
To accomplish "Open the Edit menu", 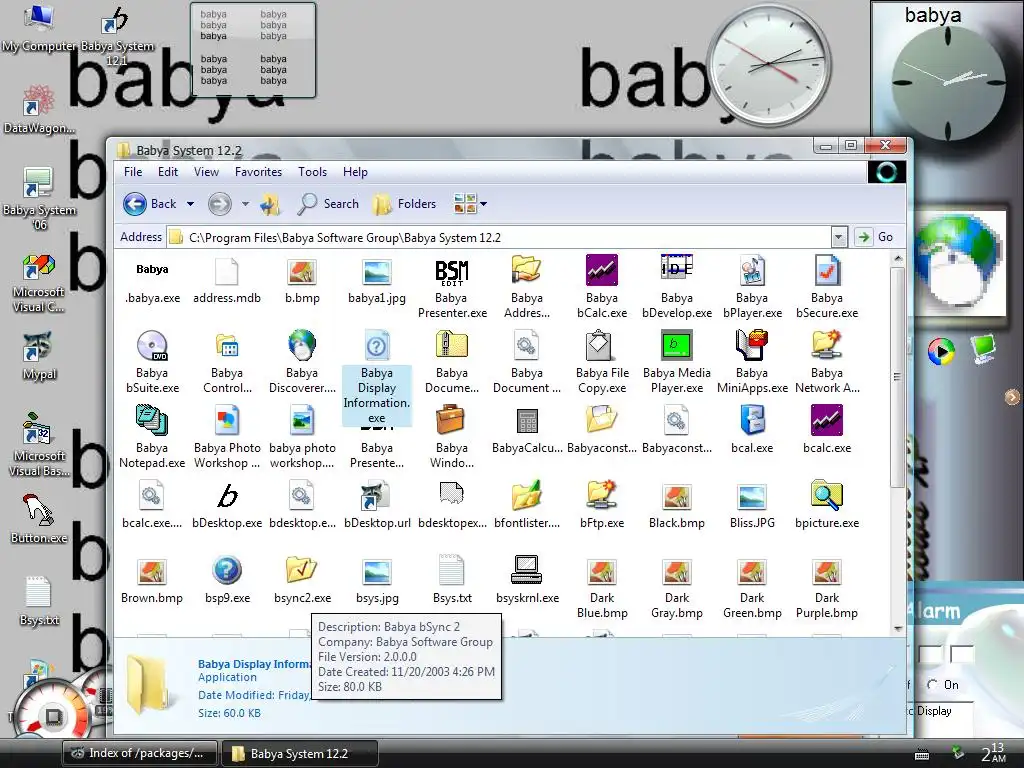I will point(168,172).
